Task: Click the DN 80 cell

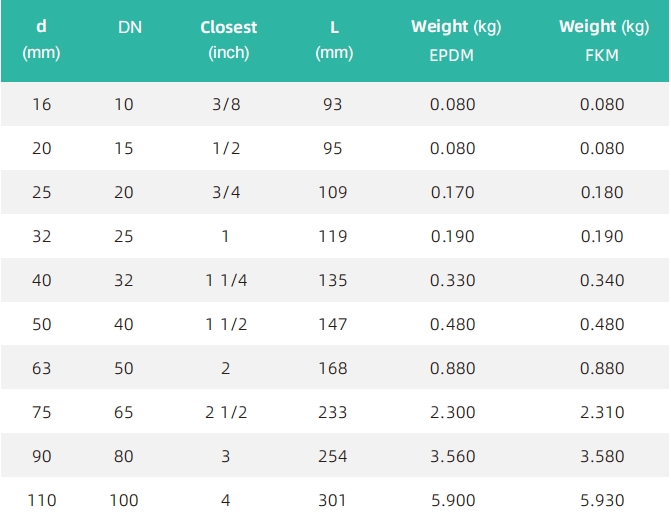Action: pos(124,456)
